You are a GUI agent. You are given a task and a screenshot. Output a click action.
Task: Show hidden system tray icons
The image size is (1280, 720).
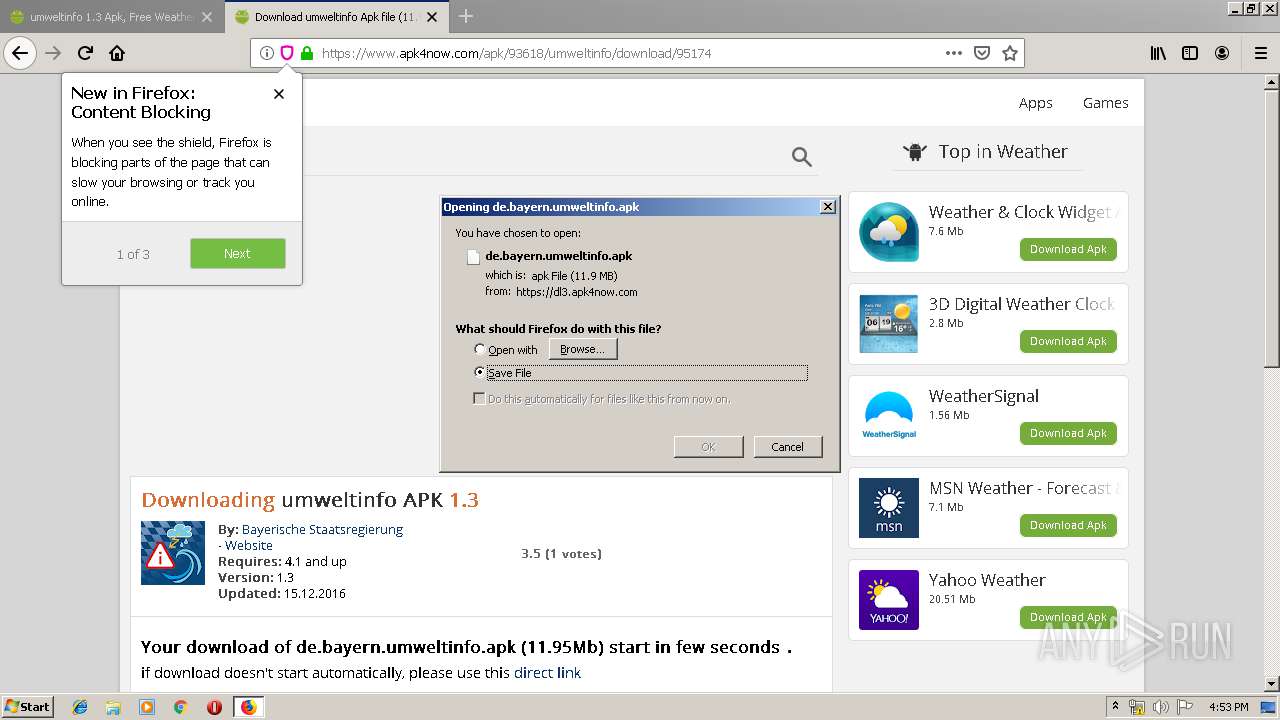pos(1115,707)
